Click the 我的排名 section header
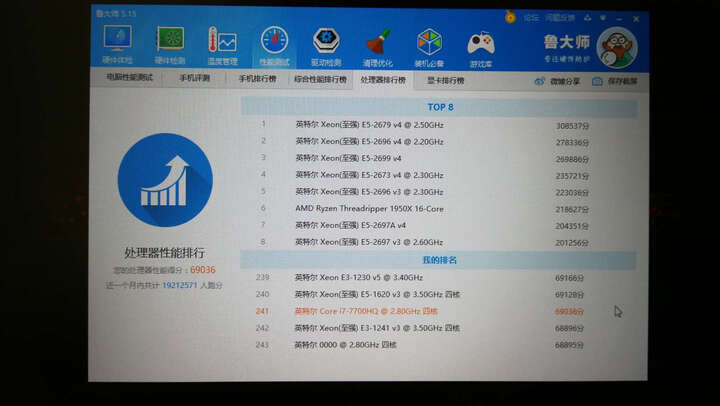 pyautogui.click(x=439, y=260)
